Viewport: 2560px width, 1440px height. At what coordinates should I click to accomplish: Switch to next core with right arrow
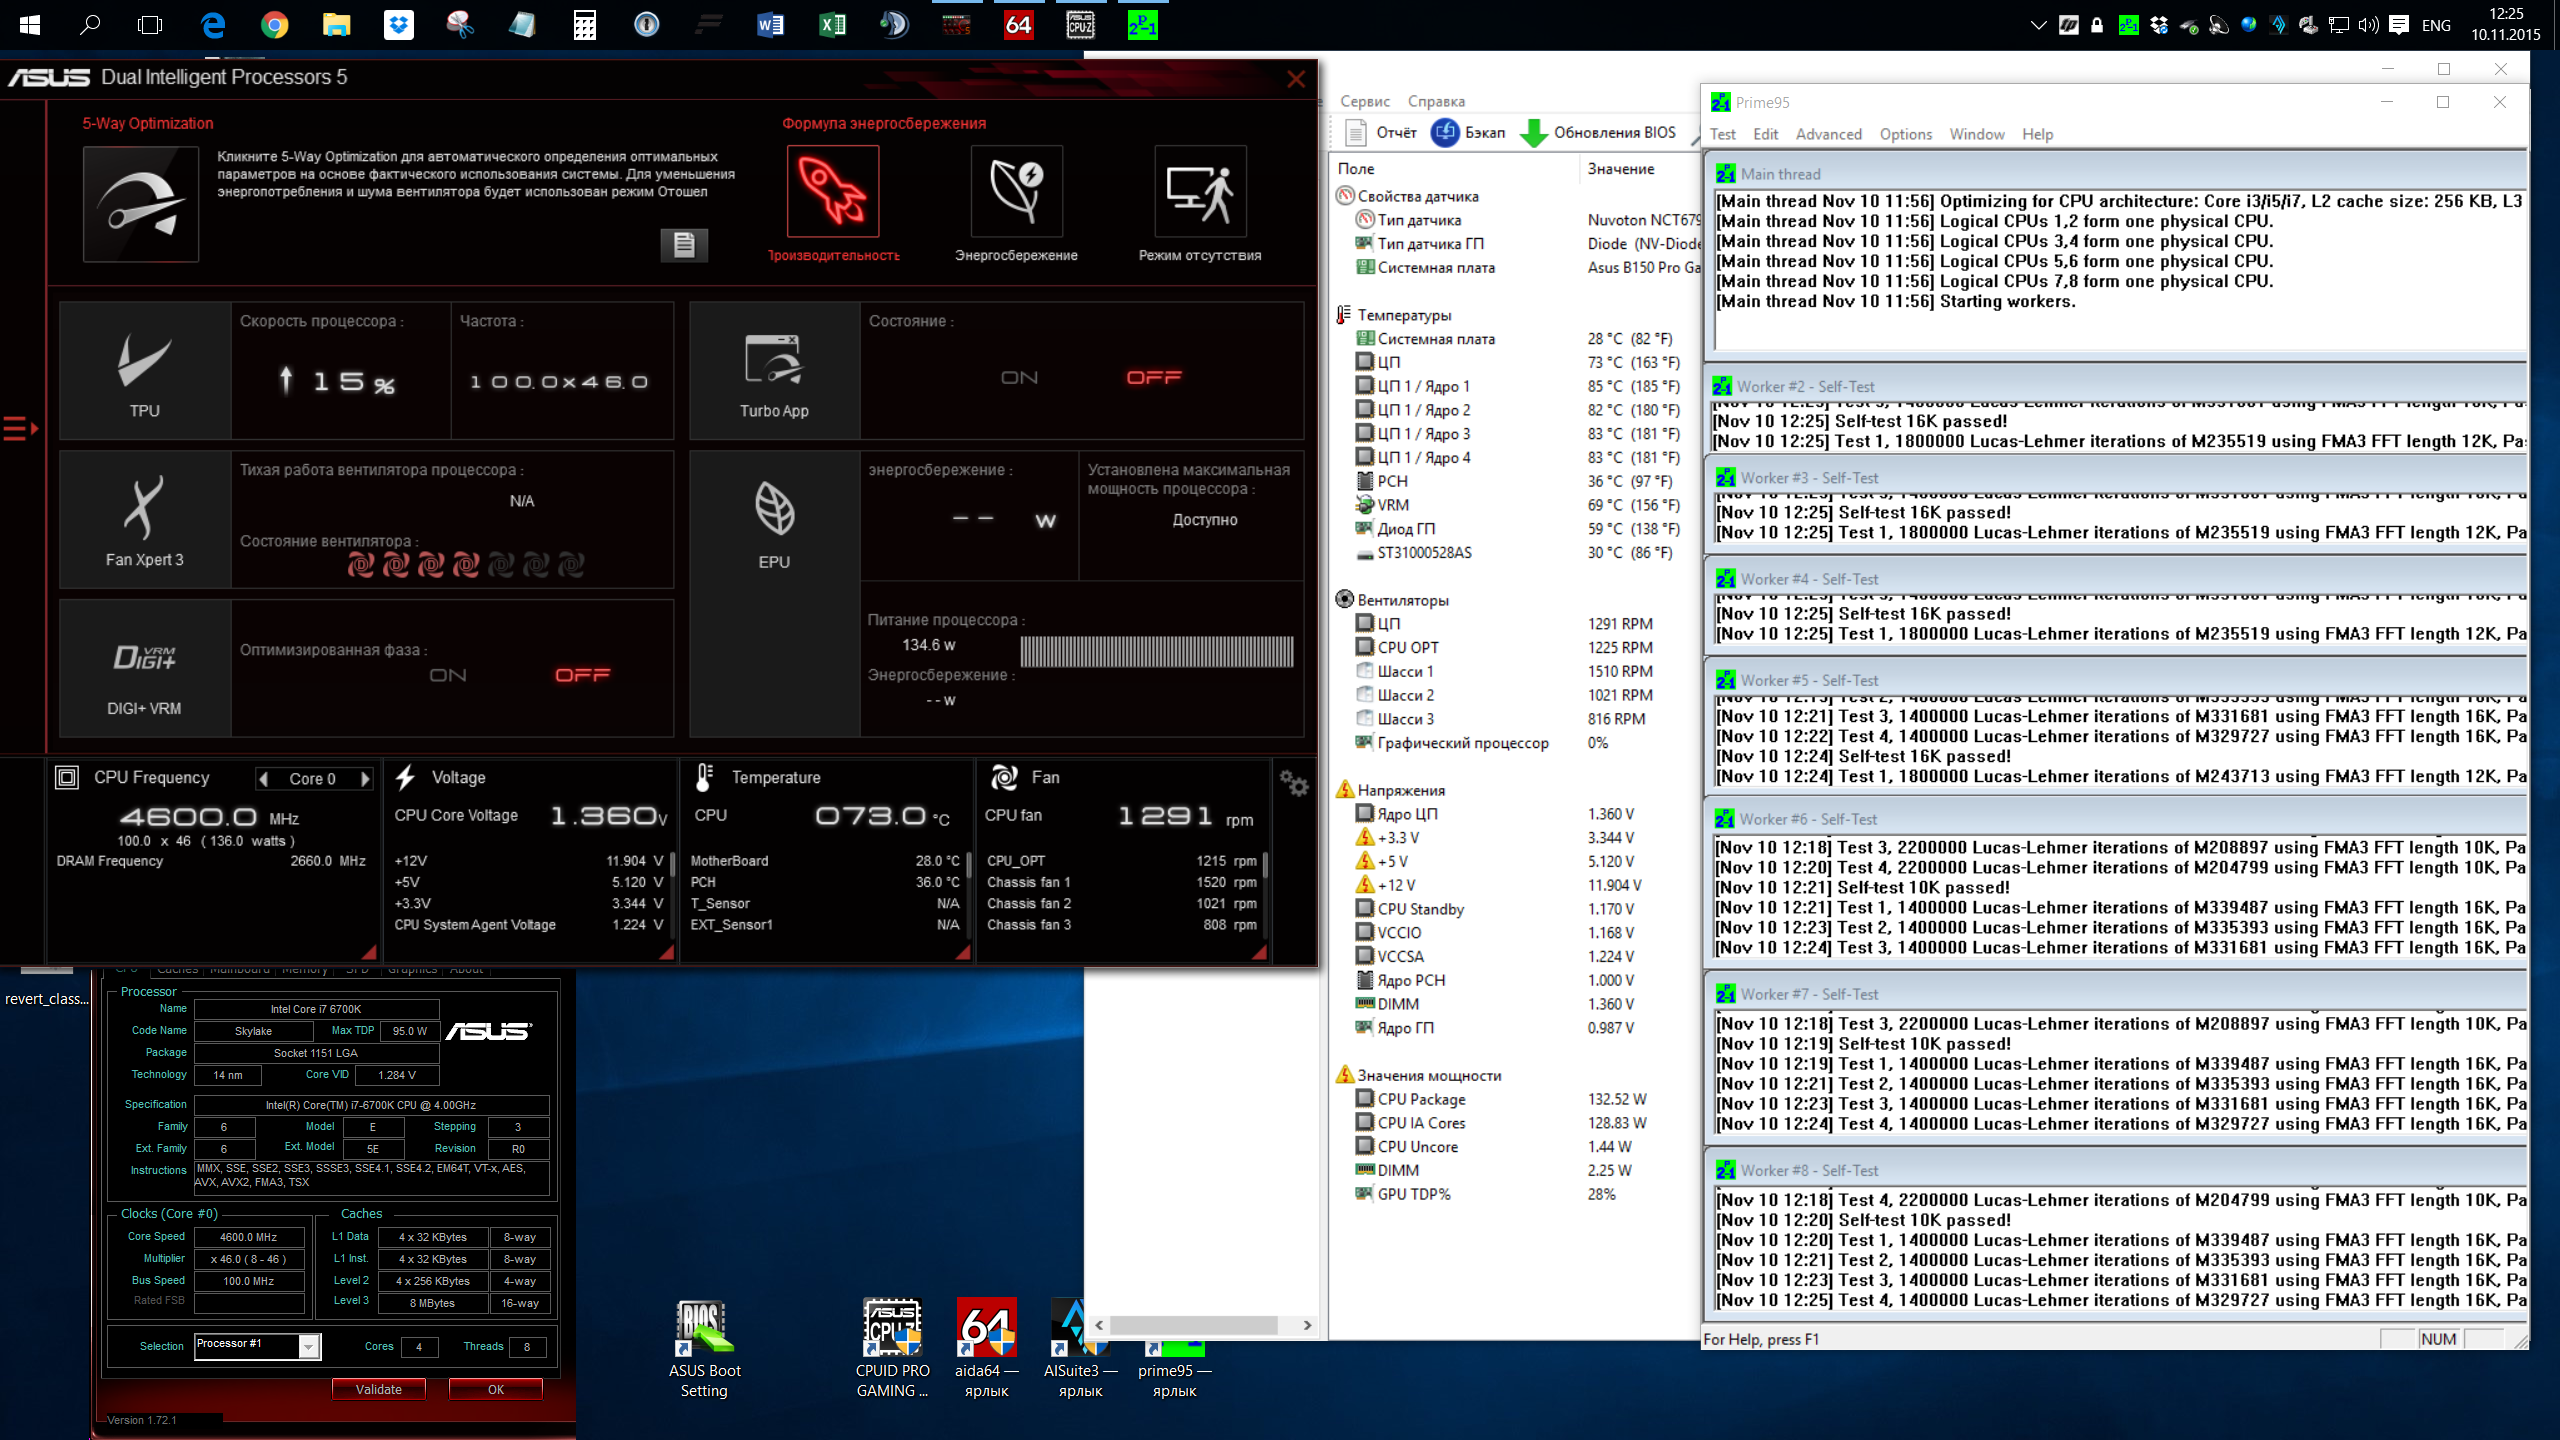366,778
